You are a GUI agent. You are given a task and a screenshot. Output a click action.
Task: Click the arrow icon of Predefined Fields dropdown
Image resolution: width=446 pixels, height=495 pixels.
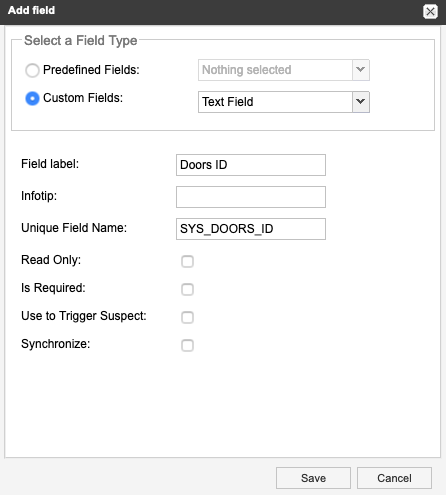coord(361,70)
